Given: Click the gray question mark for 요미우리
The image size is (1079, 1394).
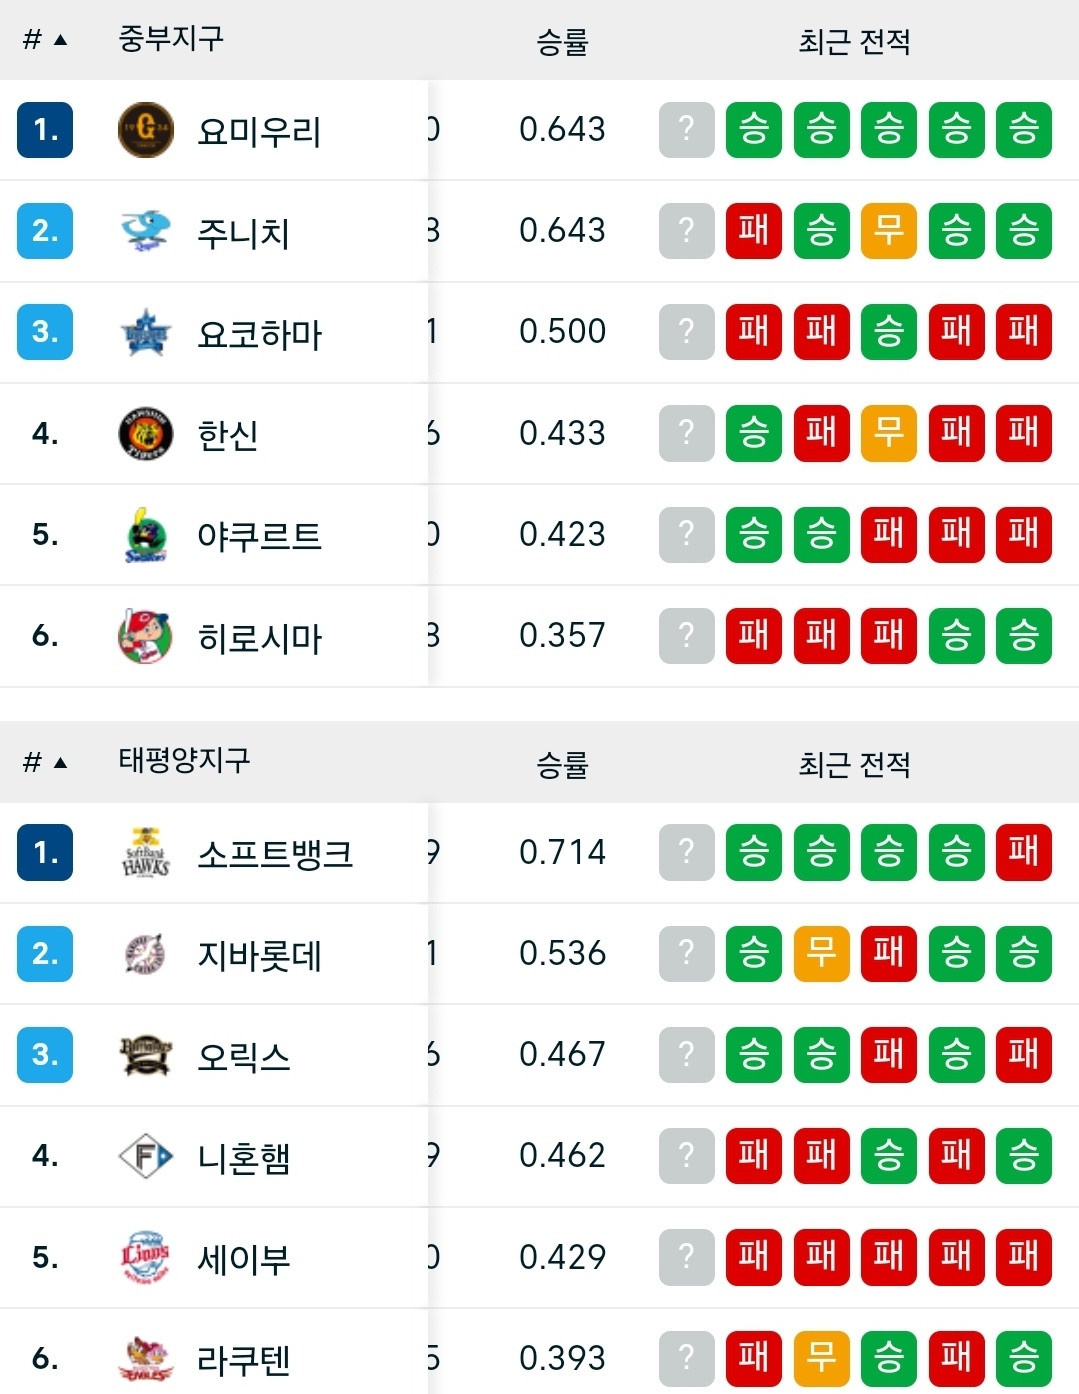Looking at the screenshot, I should pyautogui.click(x=686, y=130).
